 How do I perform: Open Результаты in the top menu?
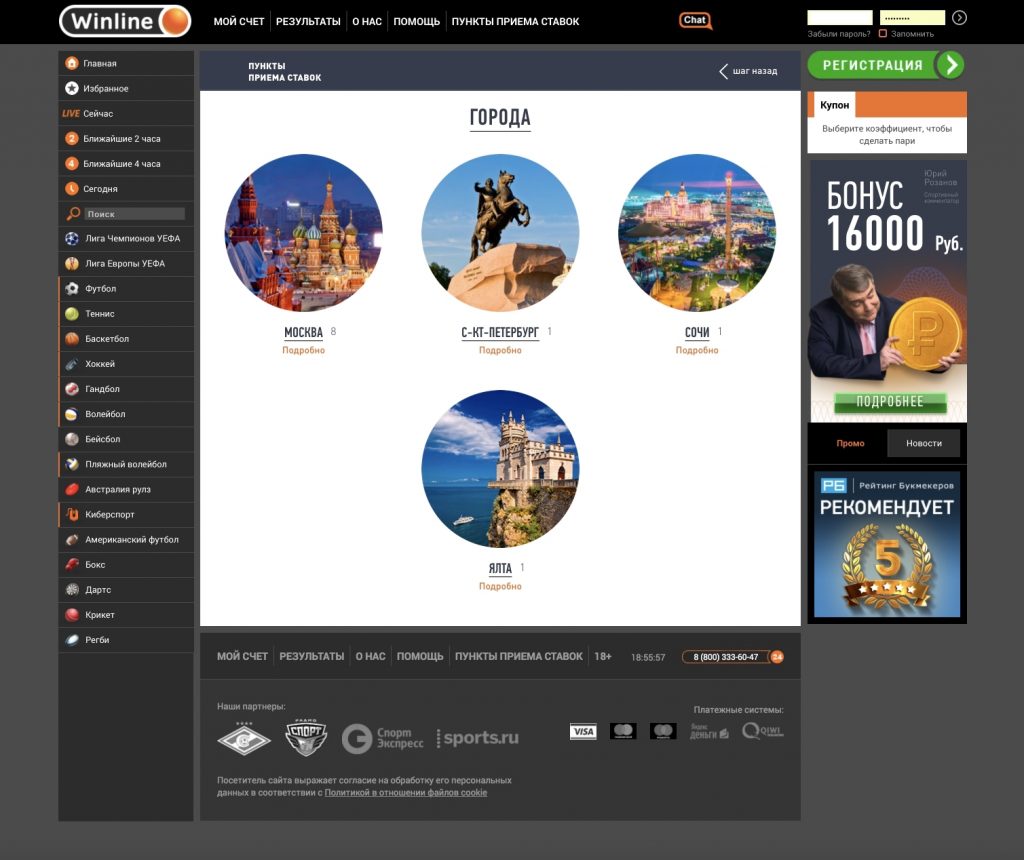tap(308, 21)
